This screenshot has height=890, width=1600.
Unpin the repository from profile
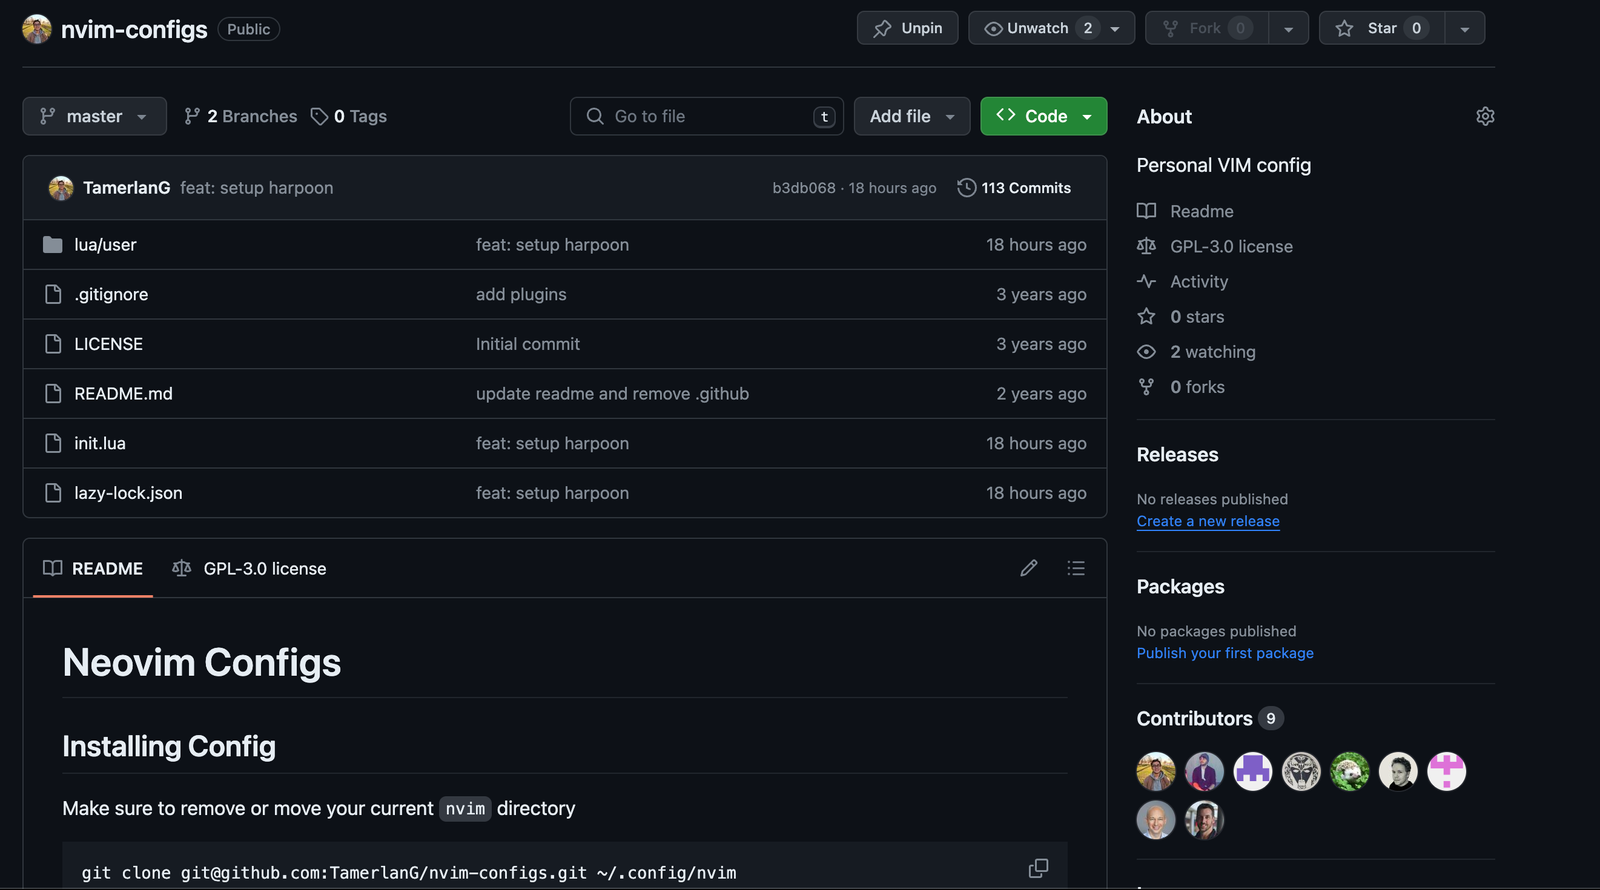click(x=907, y=28)
